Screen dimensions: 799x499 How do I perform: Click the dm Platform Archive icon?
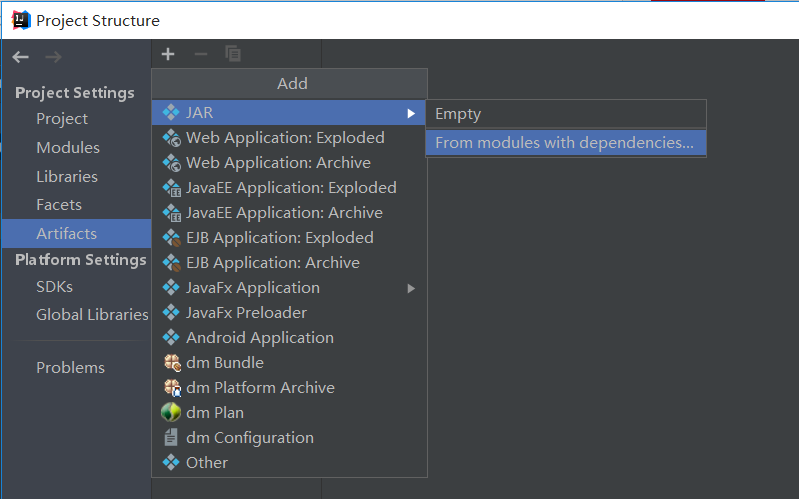click(x=172, y=388)
